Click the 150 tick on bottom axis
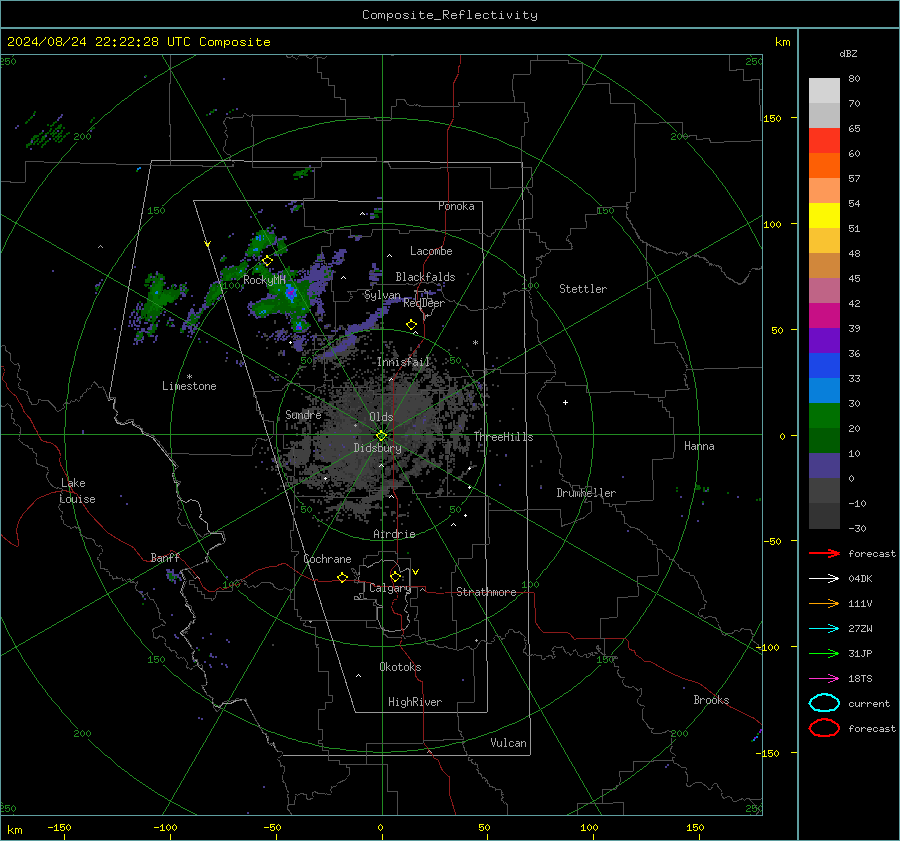 [695, 827]
